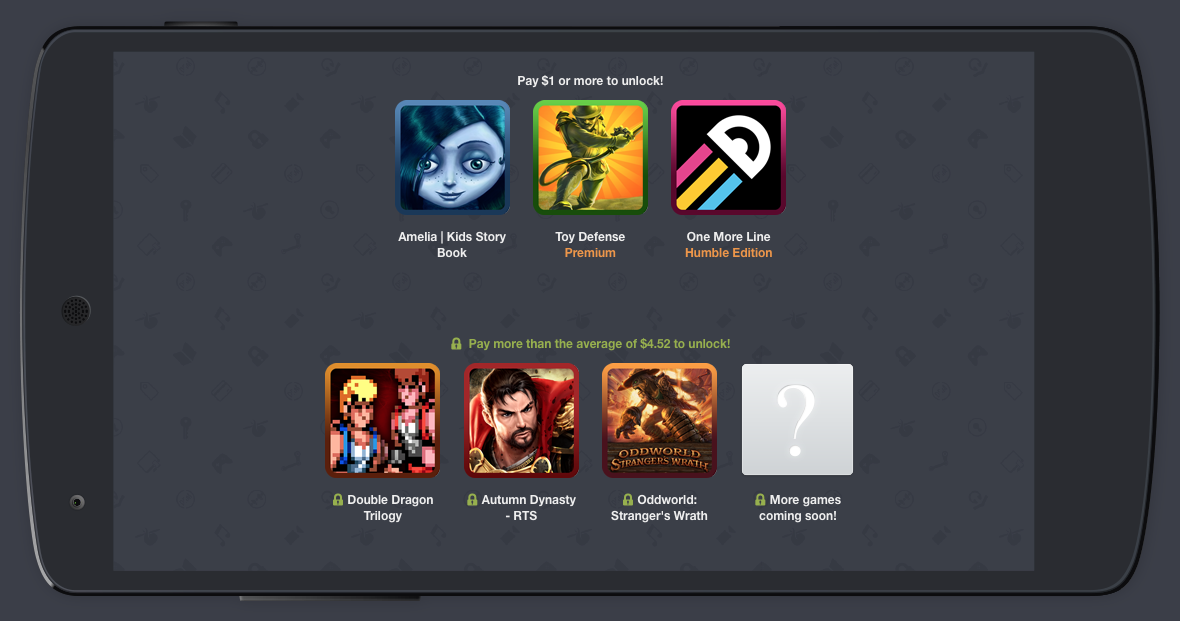The width and height of the screenshot is (1180, 621).
Task: Click the lock icon beside More games
Action: click(760, 499)
